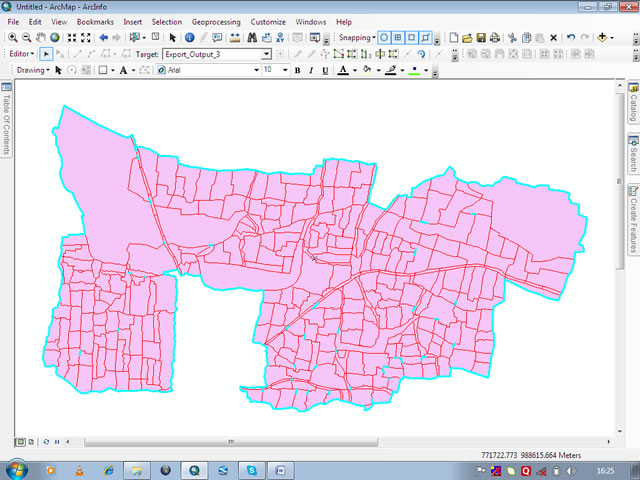Open the Geoprocessing menu
The image size is (640, 480).
click(x=215, y=21)
